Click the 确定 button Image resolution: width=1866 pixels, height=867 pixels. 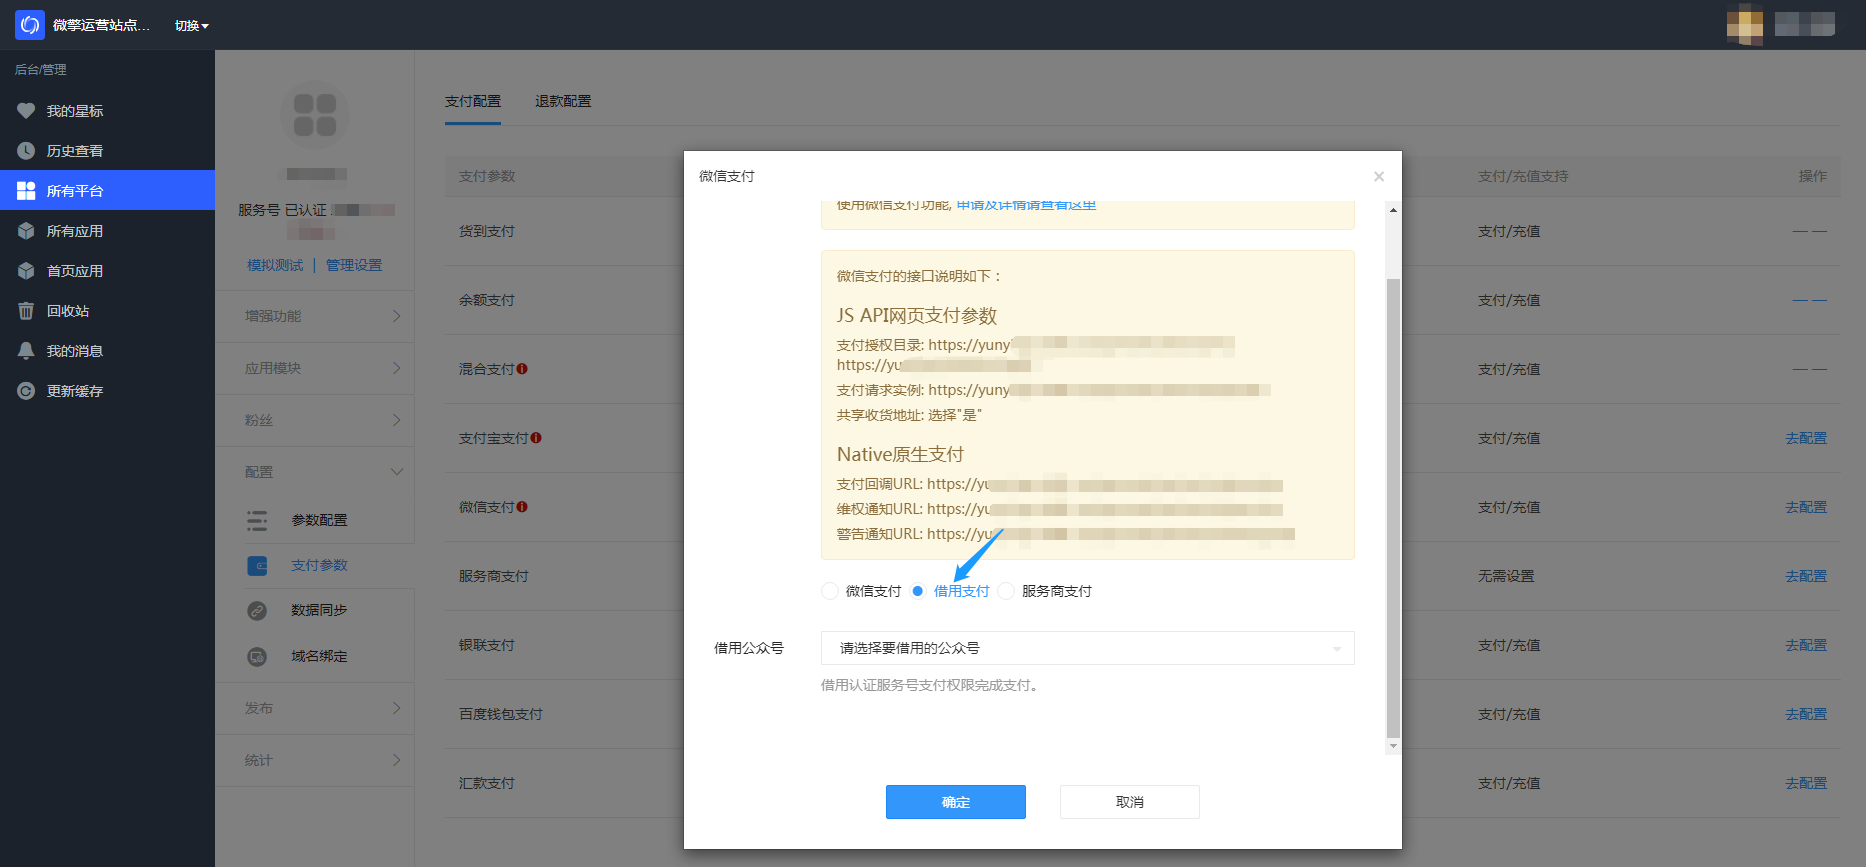[956, 802]
